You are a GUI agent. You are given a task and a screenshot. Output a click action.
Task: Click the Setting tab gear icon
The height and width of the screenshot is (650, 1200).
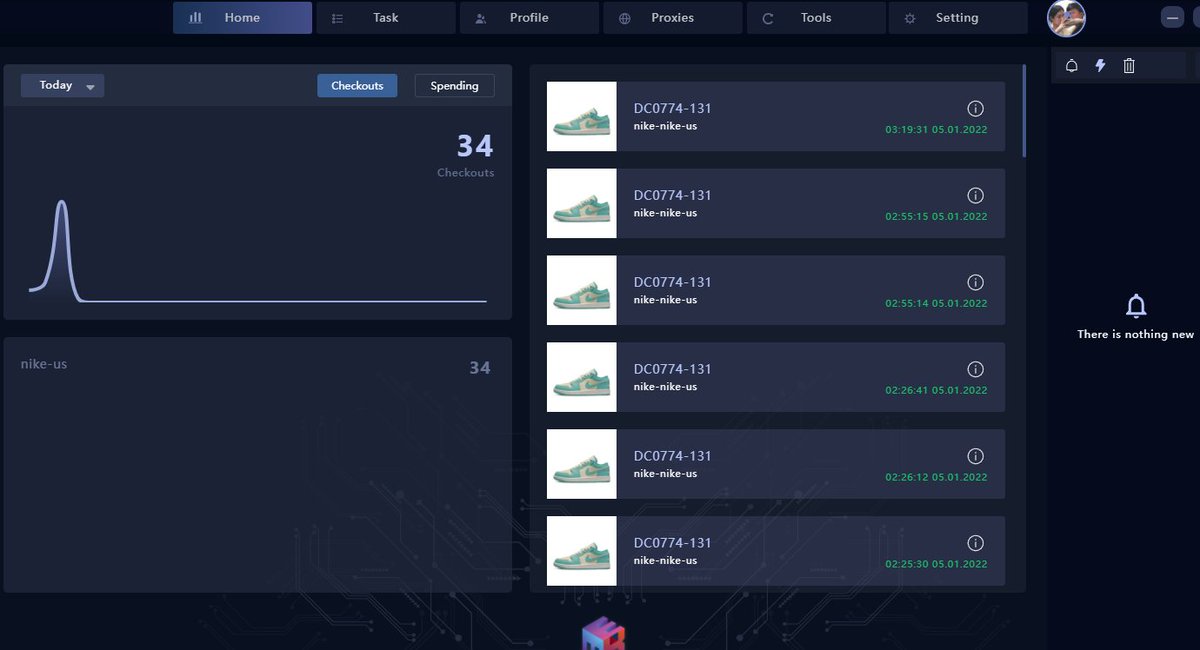909,18
